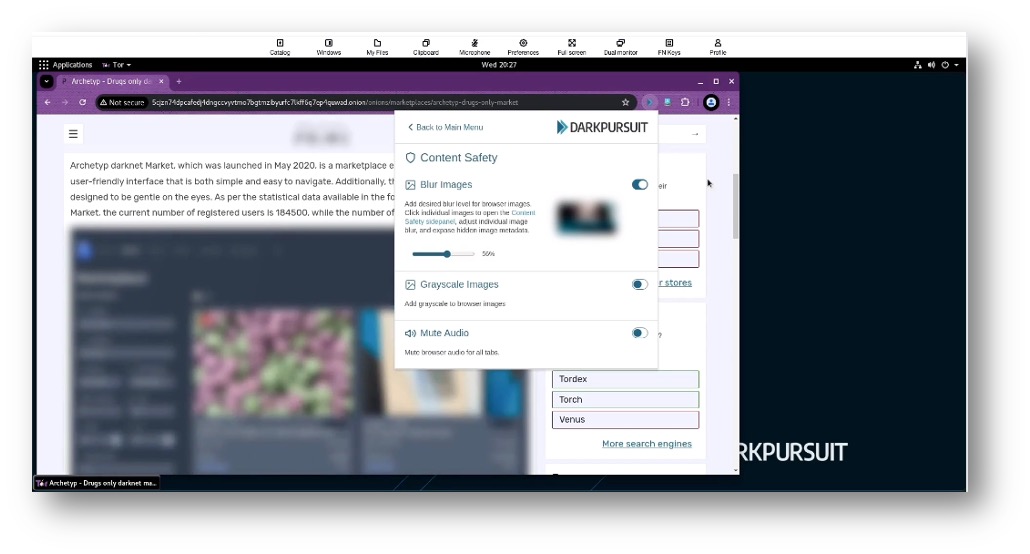The width and height of the screenshot is (1030, 554).
Task: Open My Files from top toolbar
Action: (377, 47)
